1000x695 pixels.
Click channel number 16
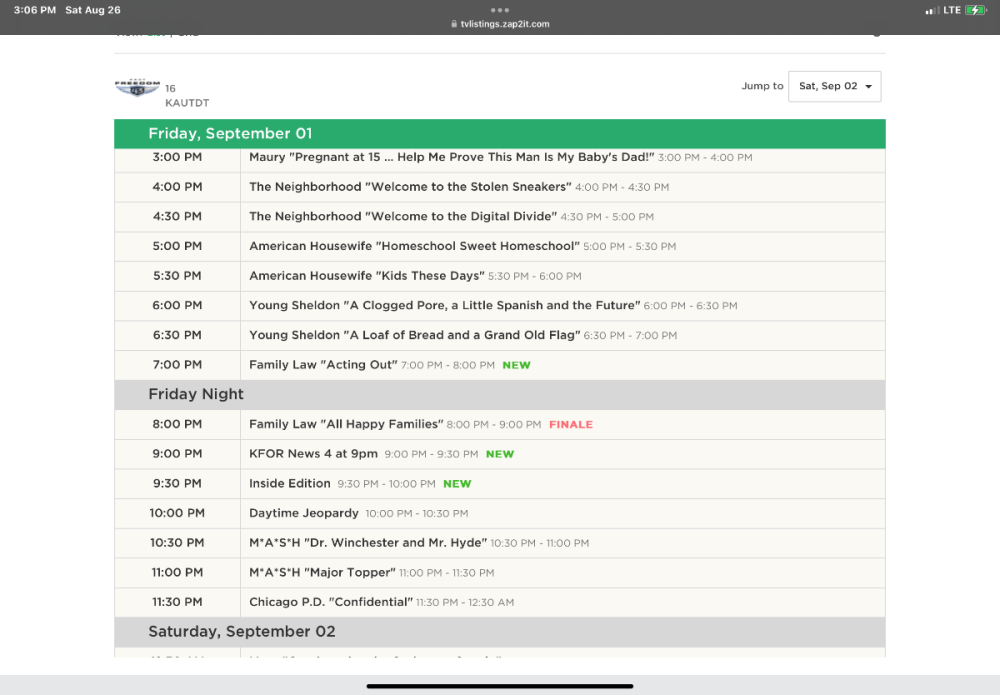coord(170,89)
